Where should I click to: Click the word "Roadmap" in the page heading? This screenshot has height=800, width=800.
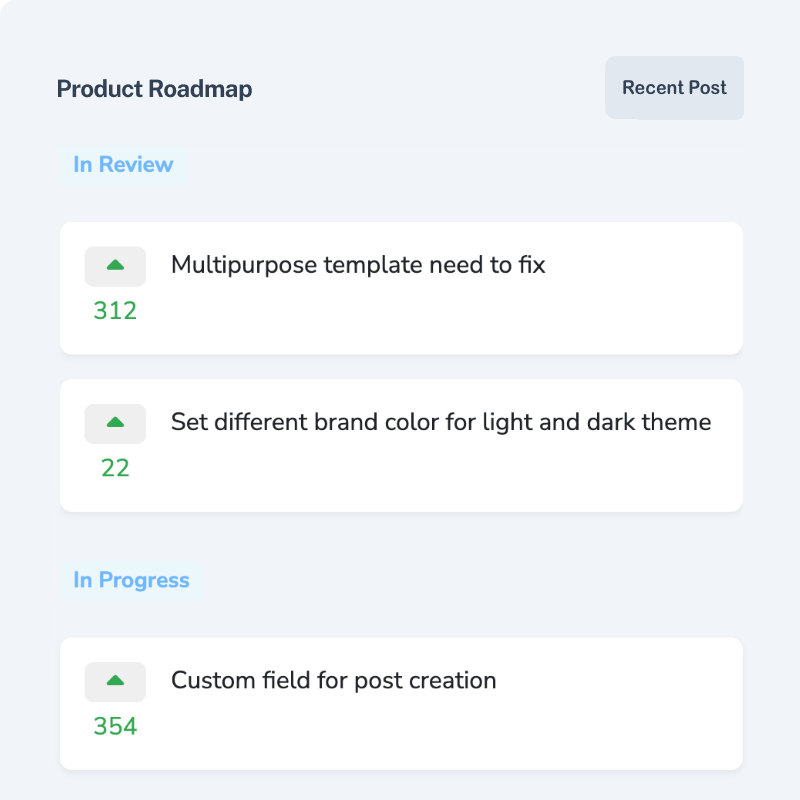[200, 89]
